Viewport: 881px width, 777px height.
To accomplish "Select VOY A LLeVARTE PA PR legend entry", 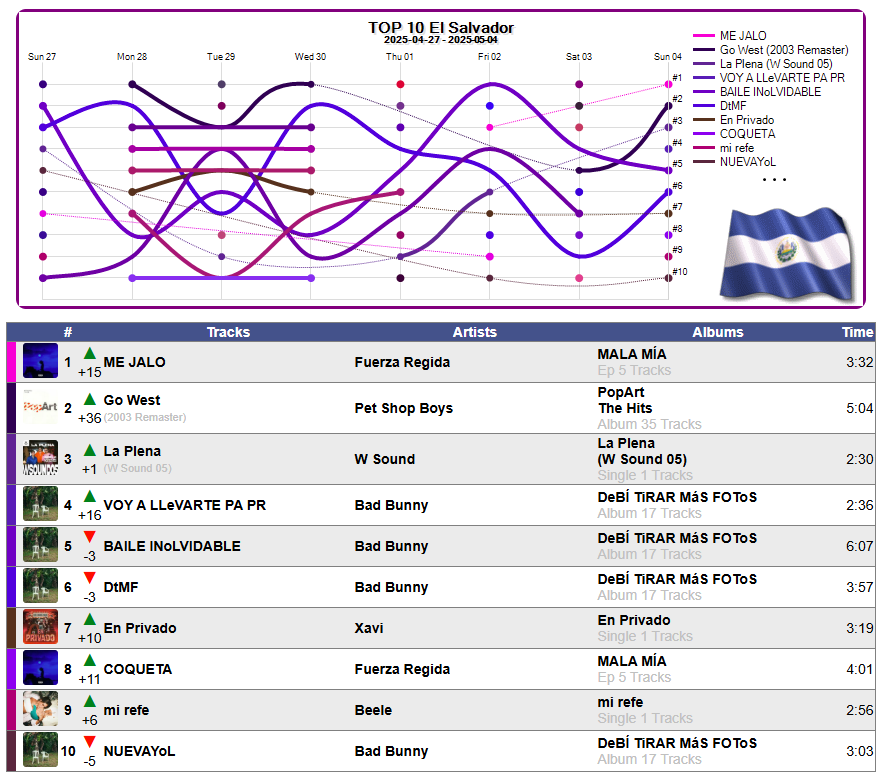I will coord(782,78).
